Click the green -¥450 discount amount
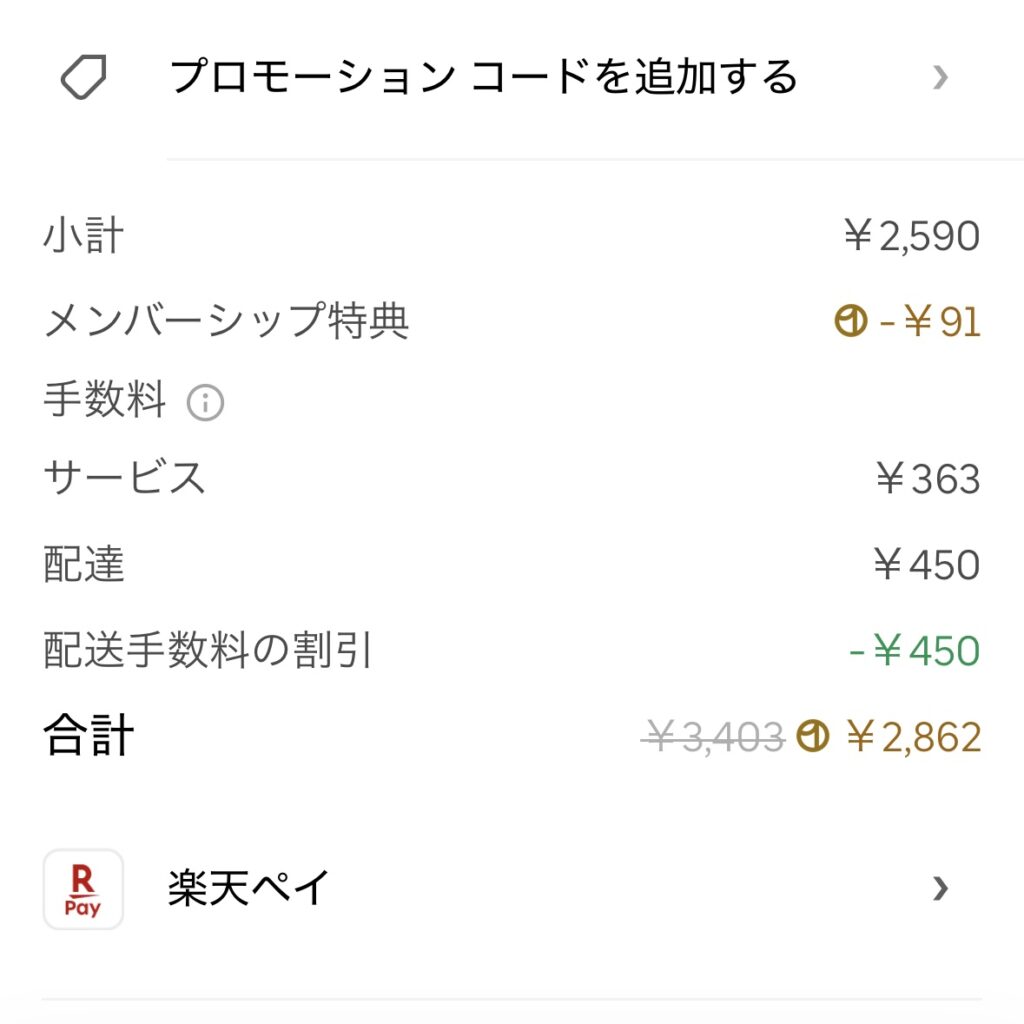The image size is (1024, 1024). click(914, 651)
